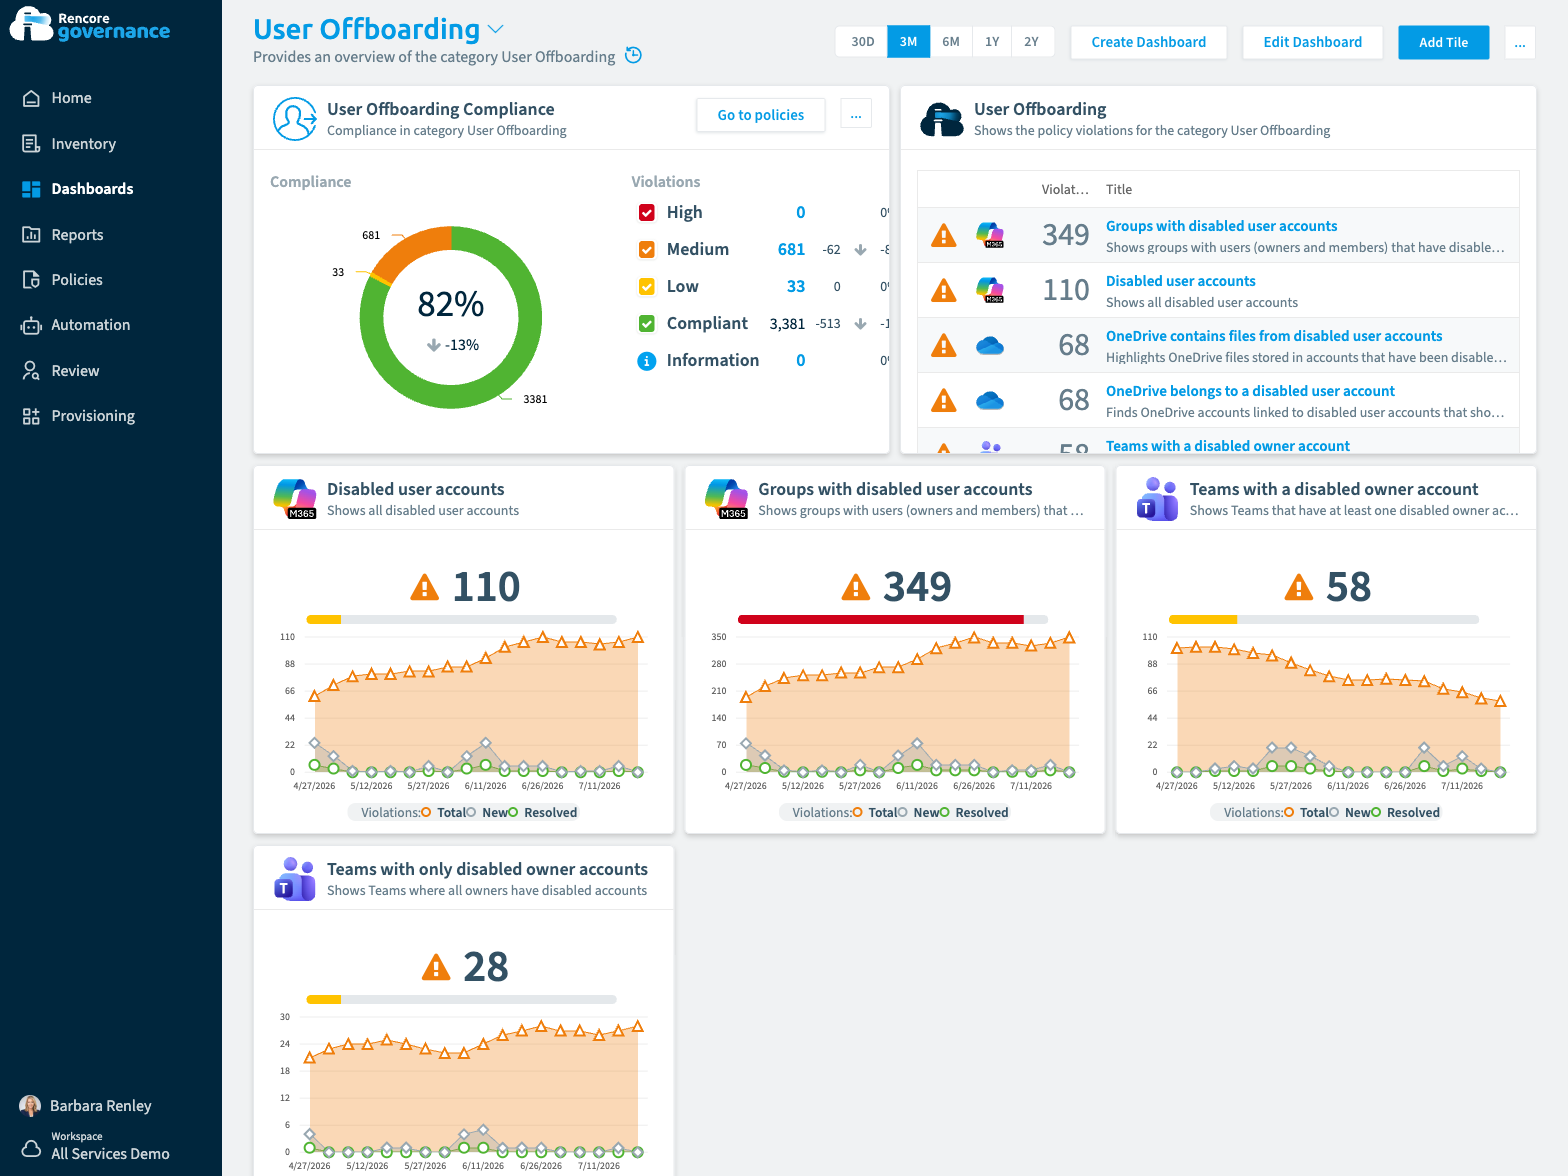The image size is (1568, 1176).
Task: Select the 6M time range
Action: point(951,42)
